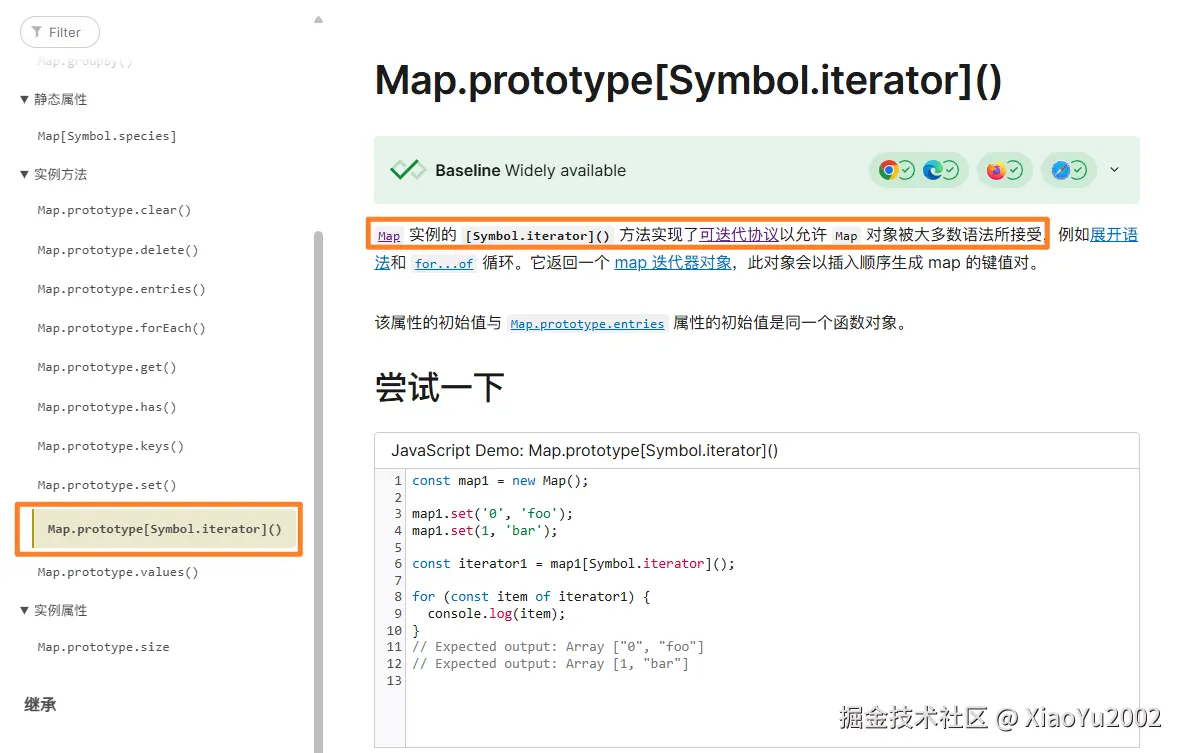
Task: Collapse the 静态属性 section
Action: click(24, 99)
